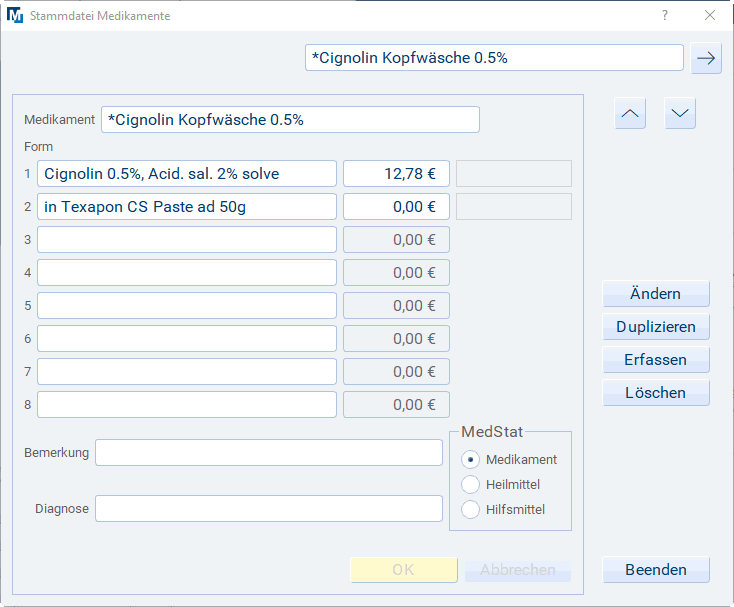Close the Stammdatei Medikamente dialog

tap(710, 15)
